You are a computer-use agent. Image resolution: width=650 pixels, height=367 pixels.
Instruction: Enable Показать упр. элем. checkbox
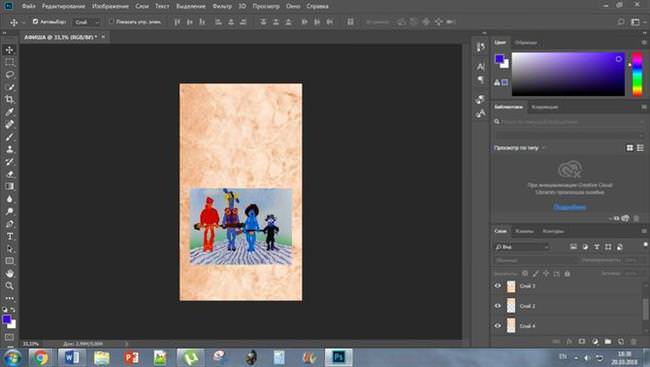click(111, 22)
